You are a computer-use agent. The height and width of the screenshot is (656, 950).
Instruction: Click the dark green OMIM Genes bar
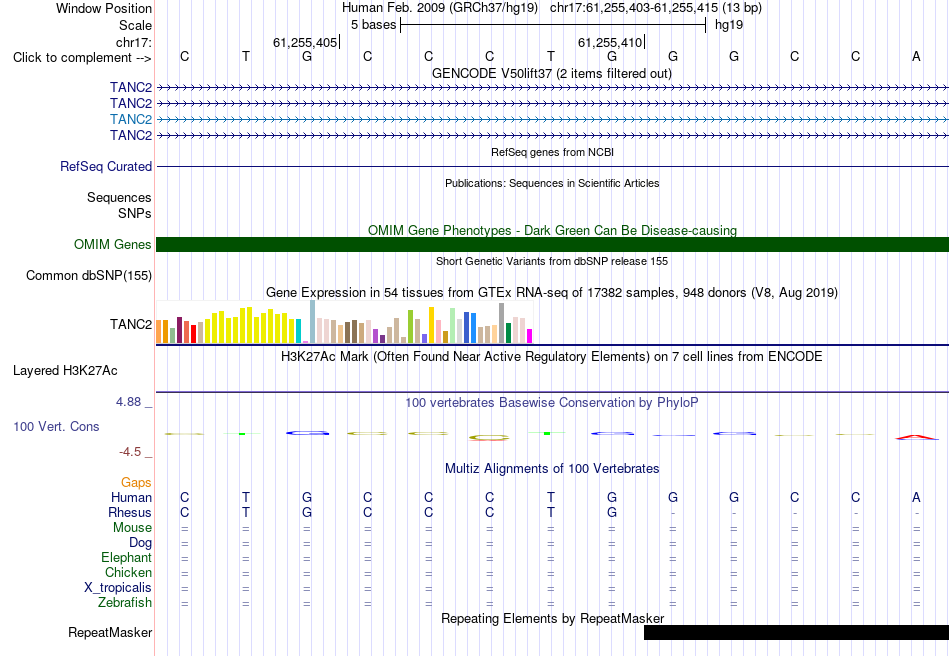(x=552, y=244)
